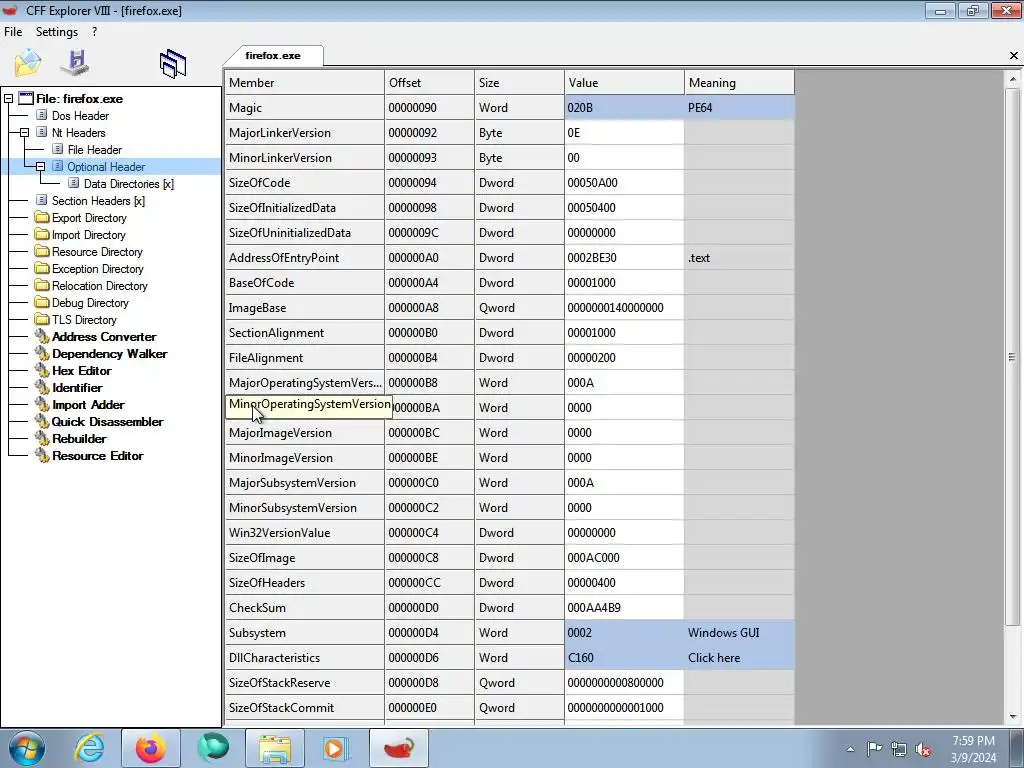This screenshot has height=768, width=1024.
Task: Click the SizeOfImage value 000AC000
Action: (x=624, y=558)
